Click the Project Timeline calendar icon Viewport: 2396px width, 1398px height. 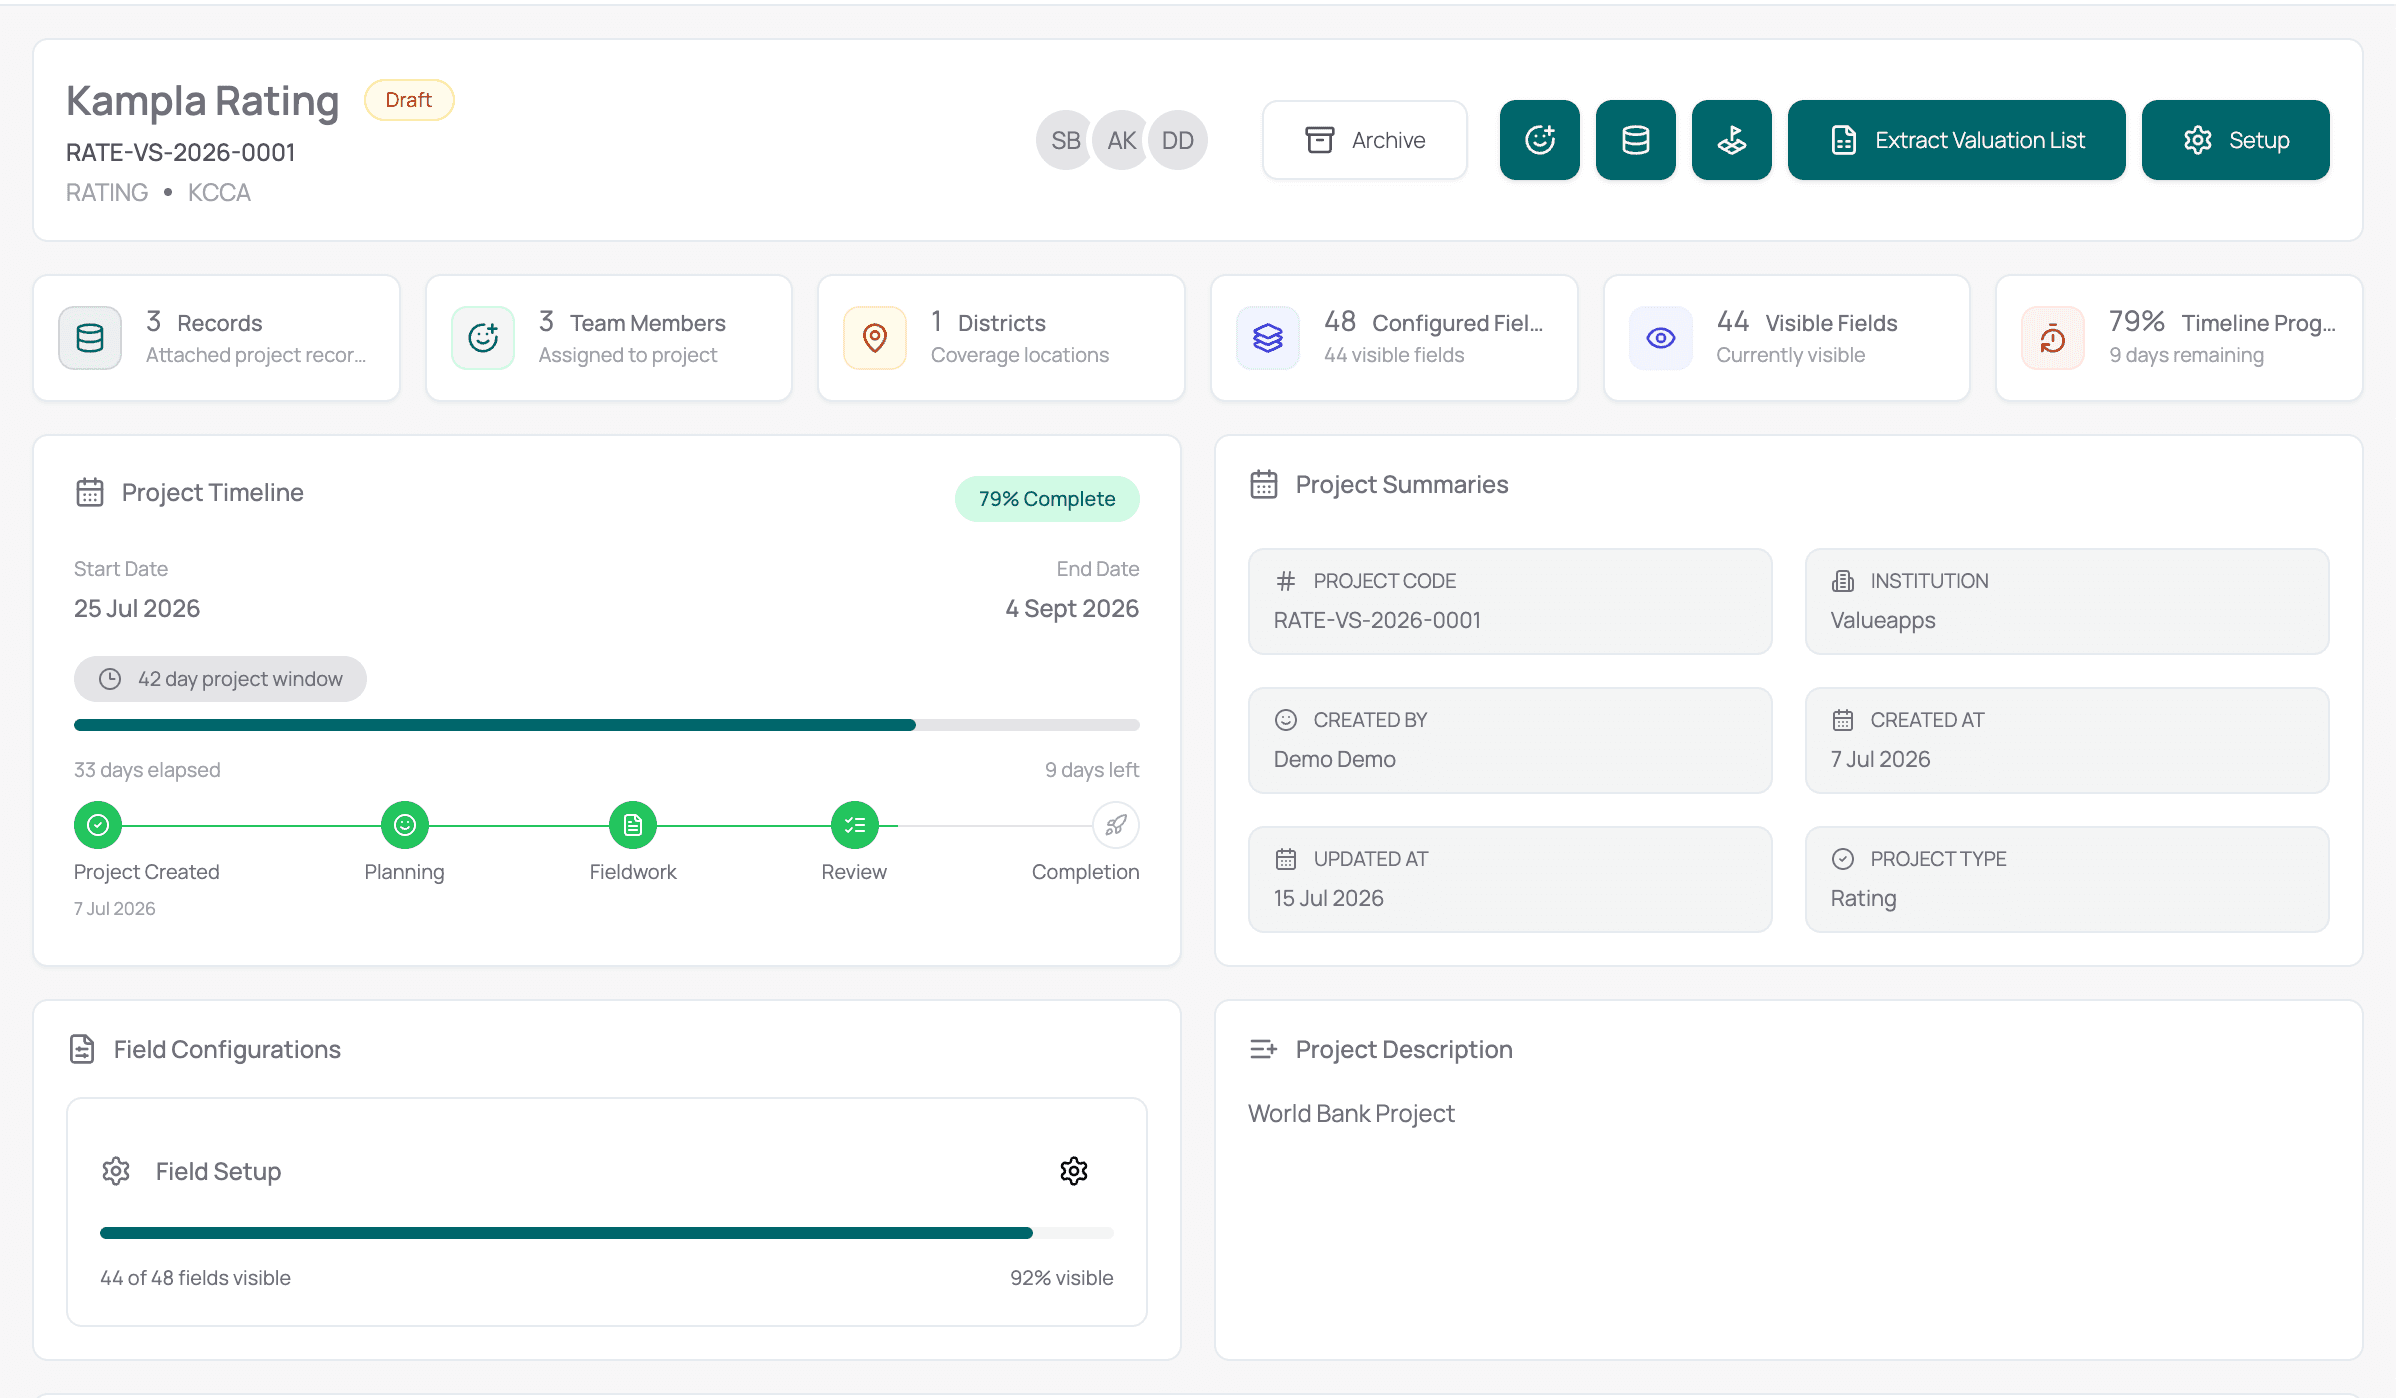point(90,492)
